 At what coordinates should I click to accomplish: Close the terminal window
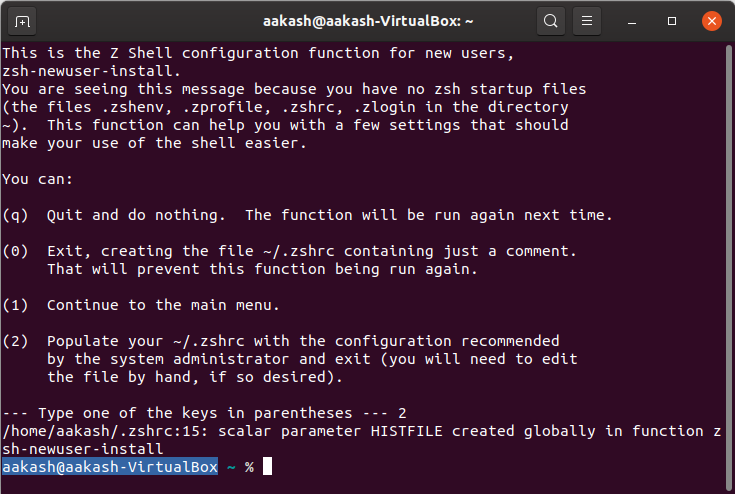click(709, 20)
